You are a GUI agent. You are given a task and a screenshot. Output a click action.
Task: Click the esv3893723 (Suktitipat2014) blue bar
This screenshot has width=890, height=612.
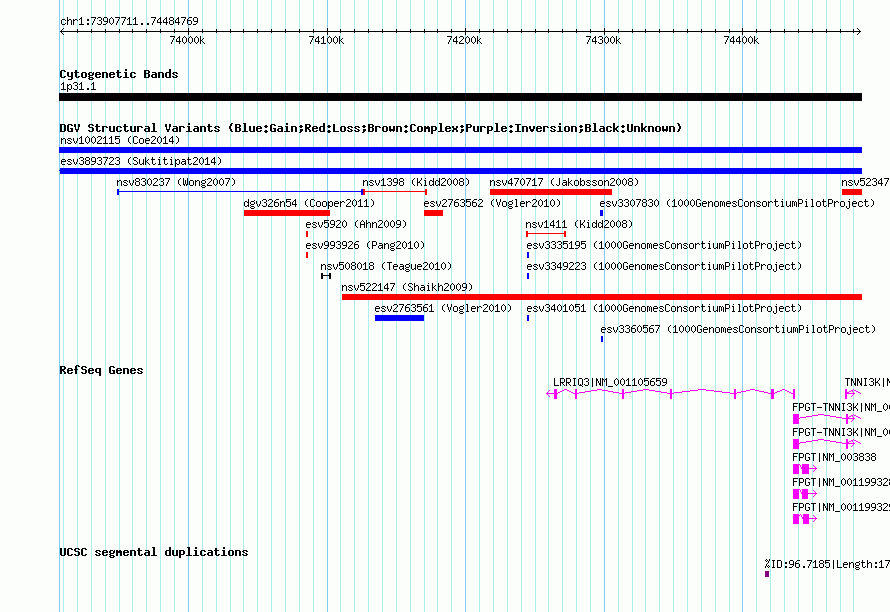(x=460, y=171)
